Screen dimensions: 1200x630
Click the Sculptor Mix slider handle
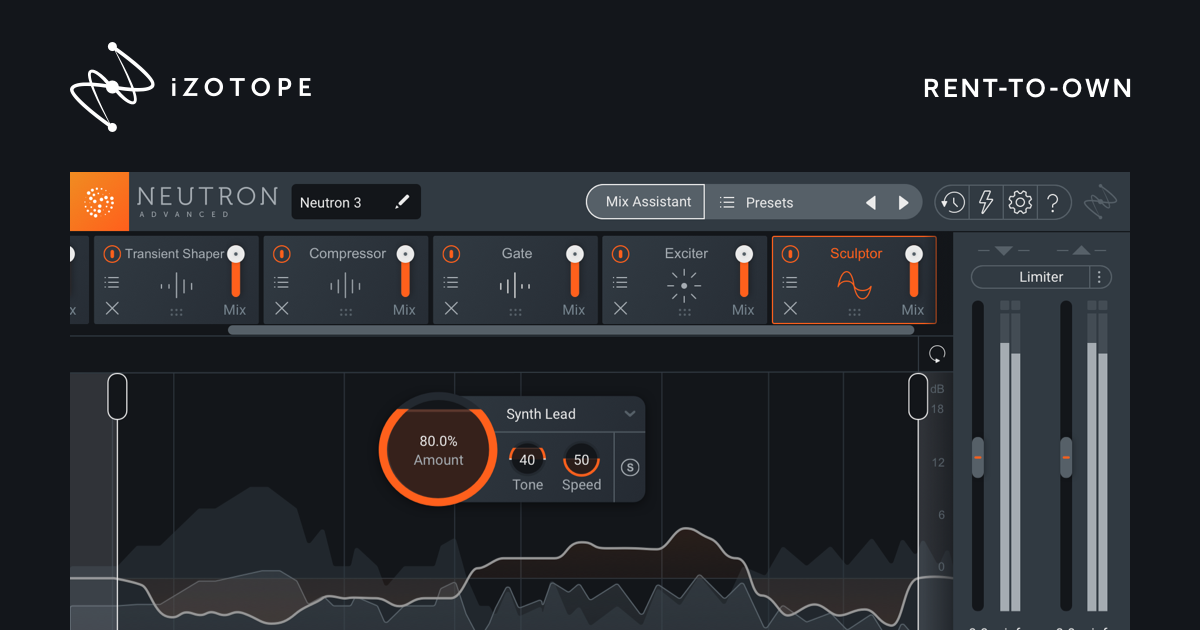pos(913,255)
